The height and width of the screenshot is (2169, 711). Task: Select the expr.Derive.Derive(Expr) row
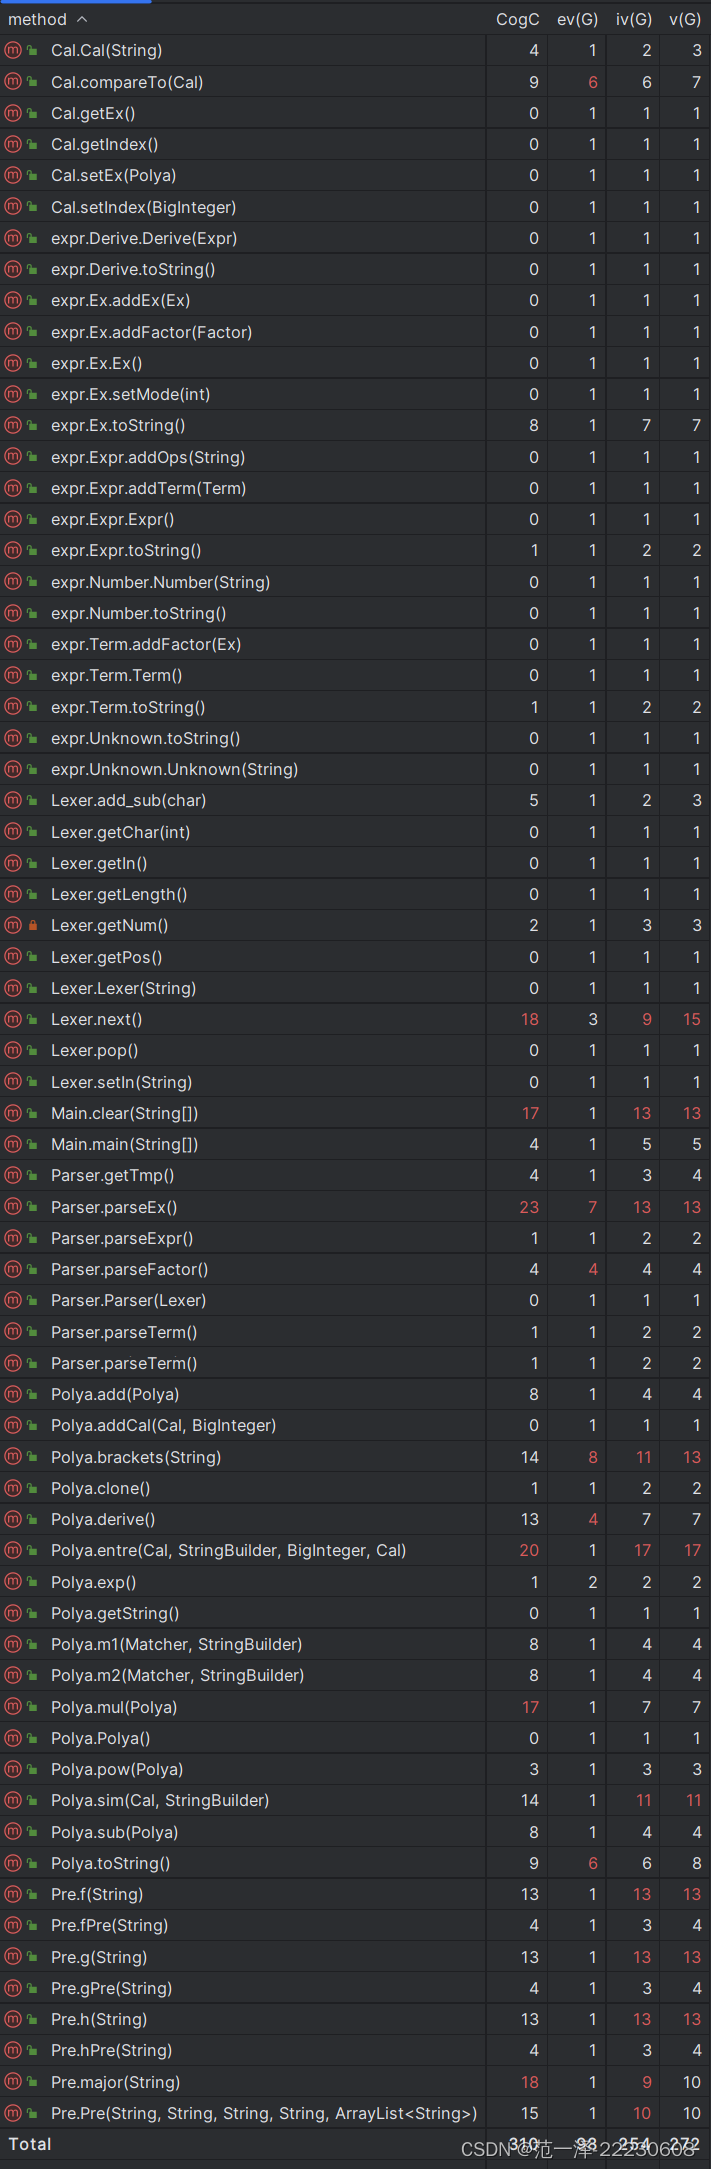pyautogui.click(x=355, y=238)
